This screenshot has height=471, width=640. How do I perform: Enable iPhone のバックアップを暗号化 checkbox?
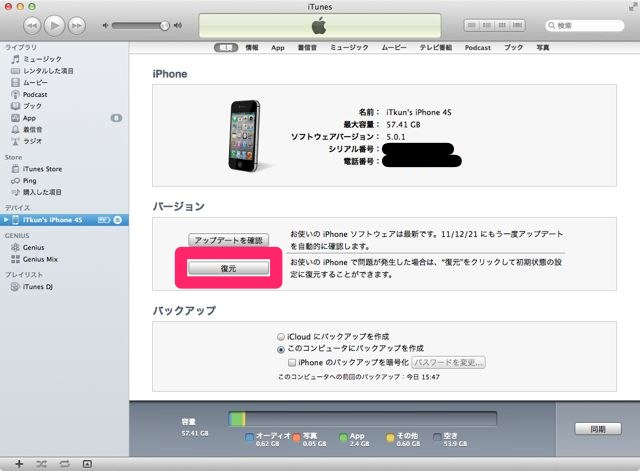point(292,362)
